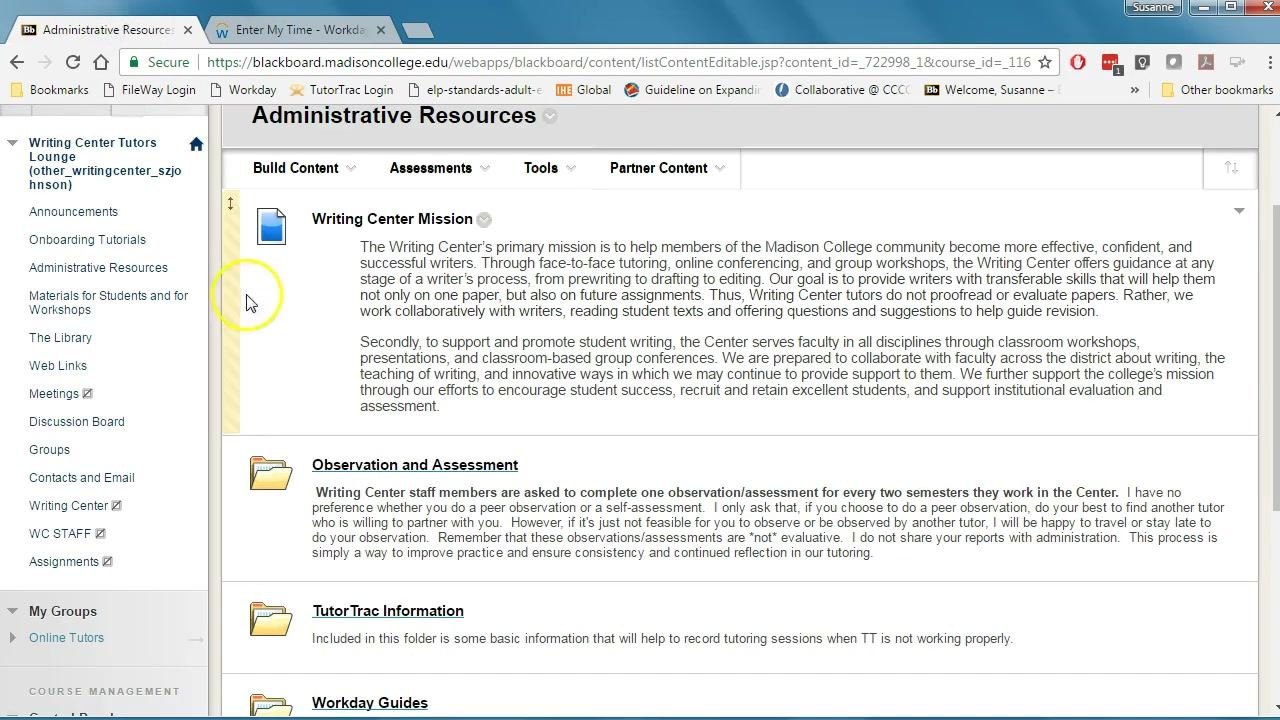Open the gray shield extension icon
The height and width of the screenshot is (720, 1280).
point(1174,62)
